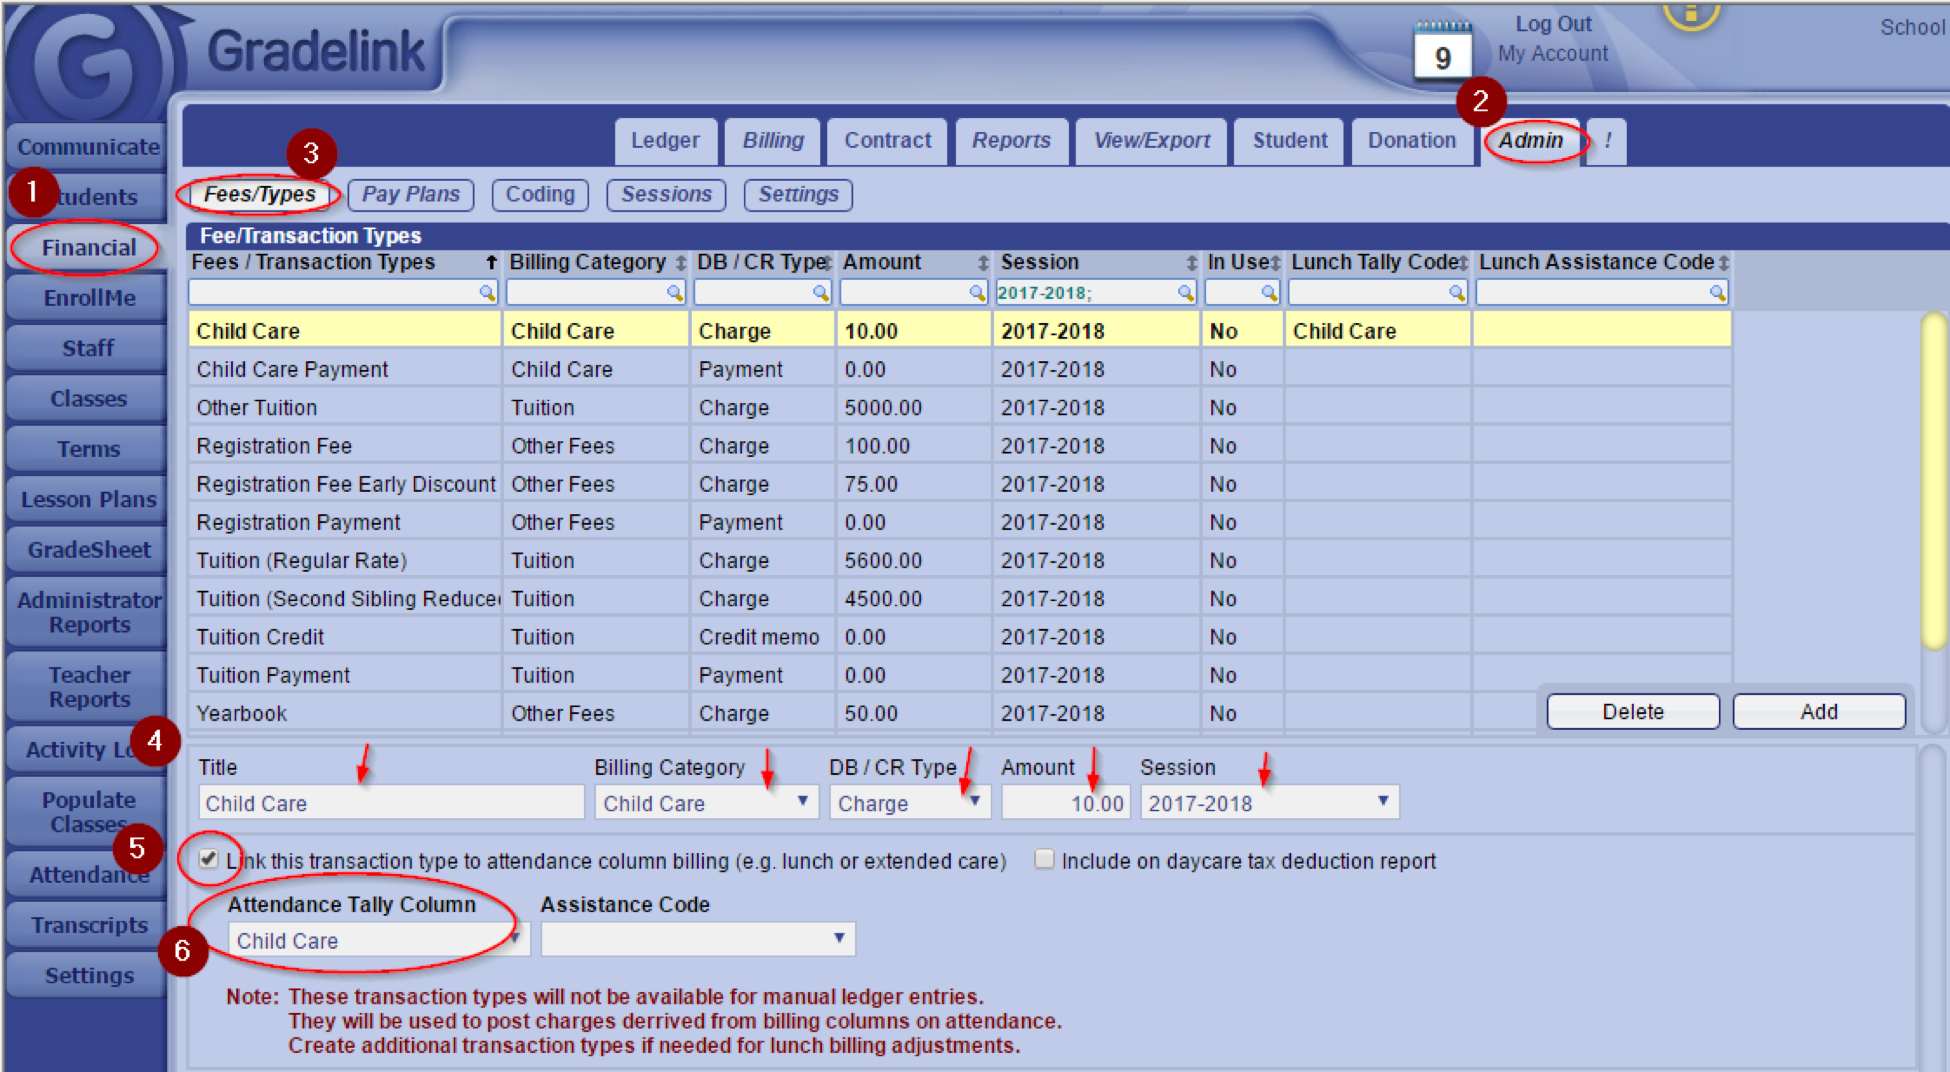The width and height of the screenshot is (1950, 1072).
Task: Open Staff in sidebar
Action: [x=88, y=349]
